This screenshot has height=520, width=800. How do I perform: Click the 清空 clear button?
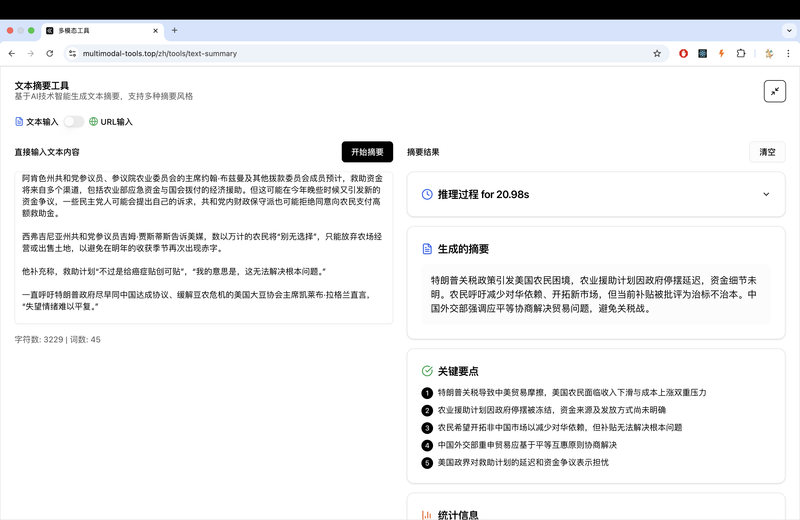767,152
